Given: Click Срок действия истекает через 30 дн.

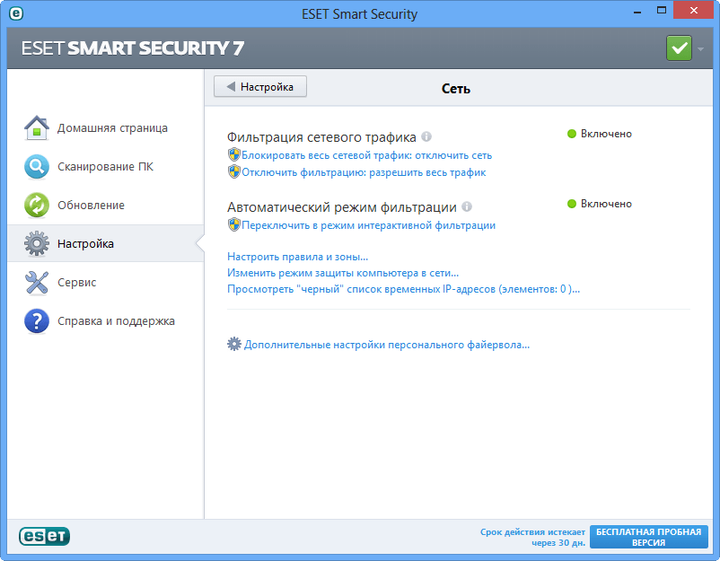Looking at the screenshot, I should click(x=533, y=537).
